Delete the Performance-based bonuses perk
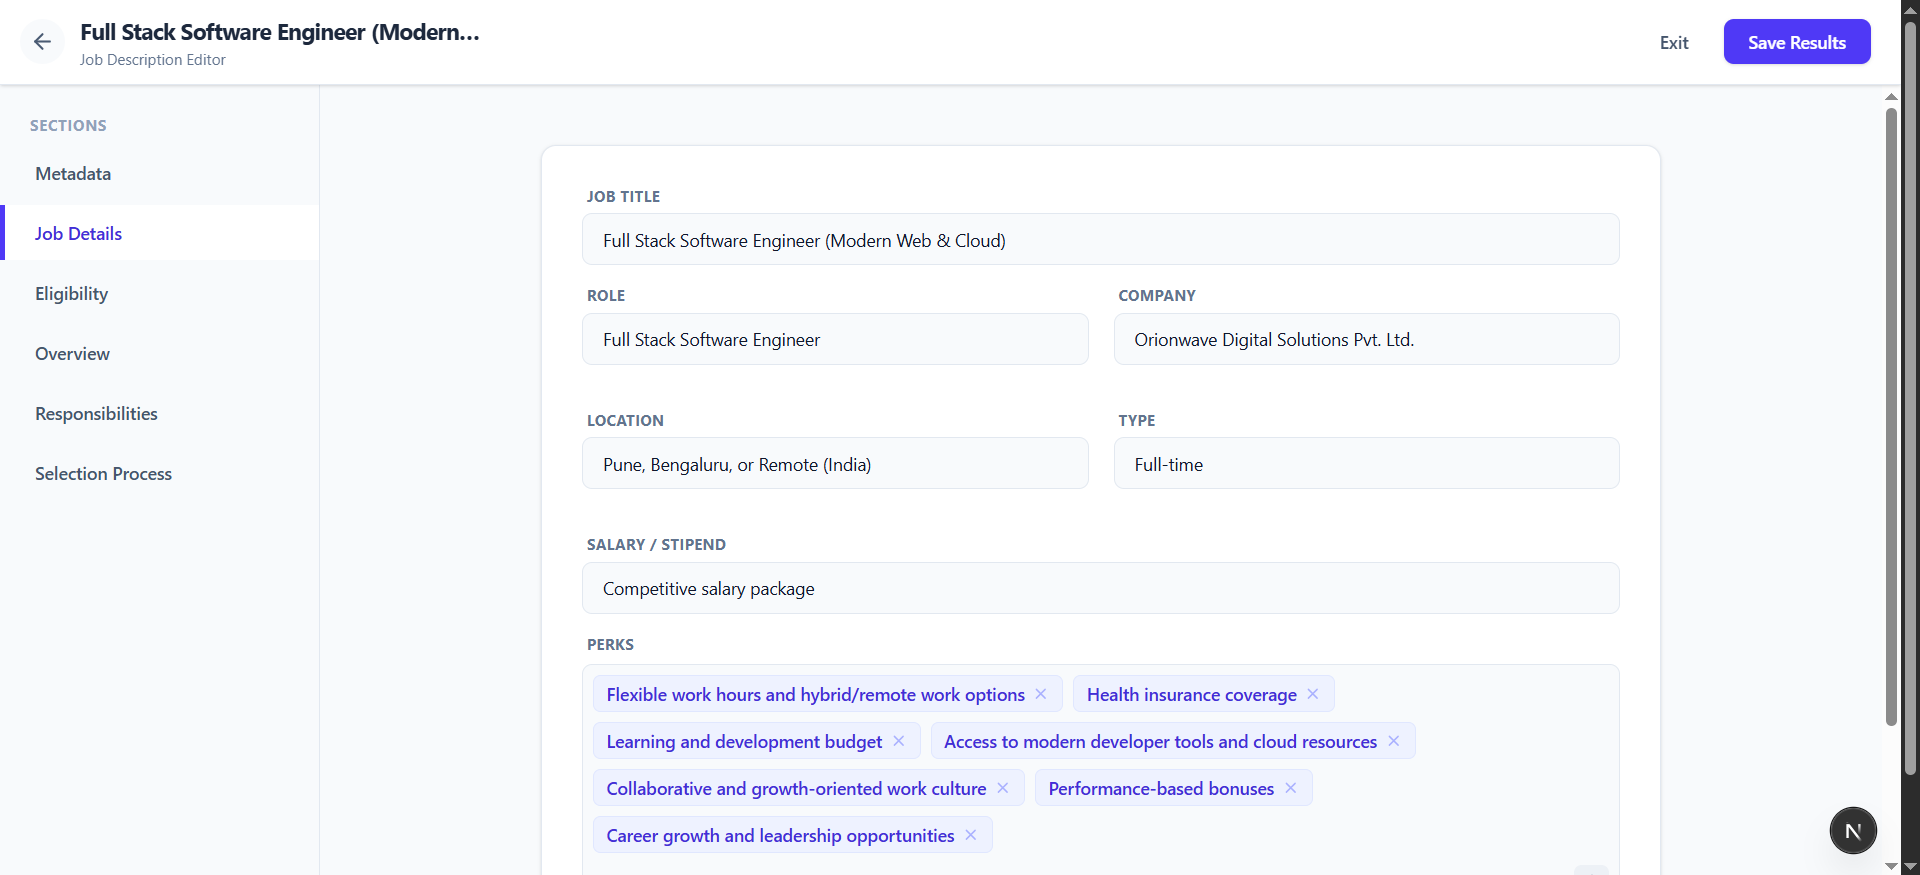Screen dimensions: 1920x875 pyautogui.click(x=1291, y=788)
